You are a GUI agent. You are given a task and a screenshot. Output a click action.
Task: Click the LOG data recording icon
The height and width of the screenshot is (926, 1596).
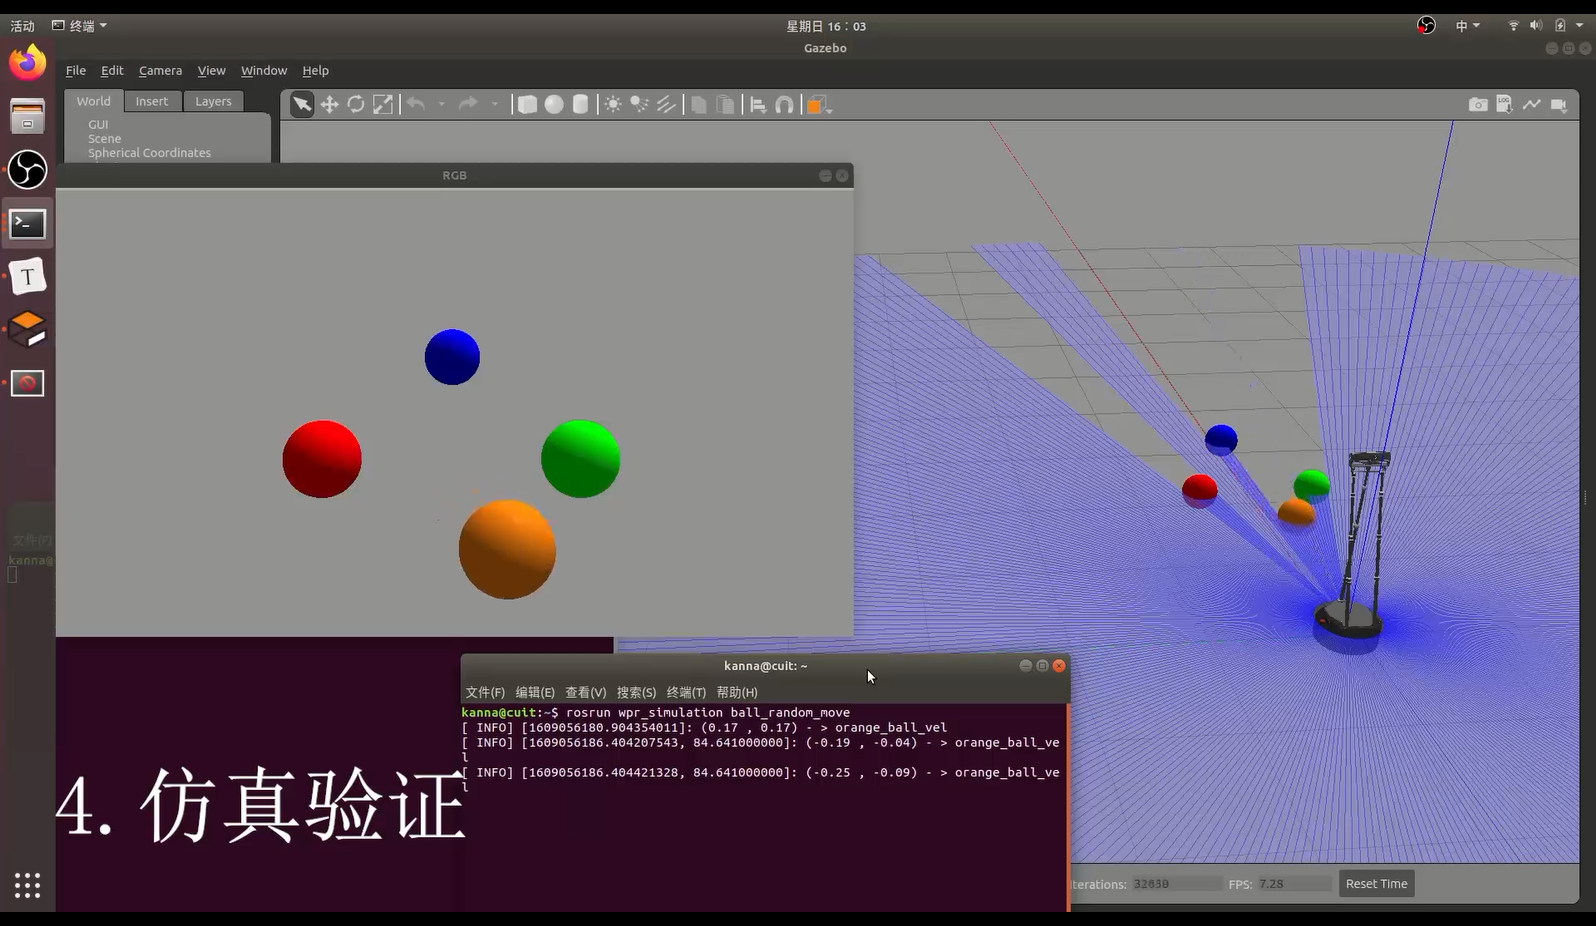[1505, 104]
